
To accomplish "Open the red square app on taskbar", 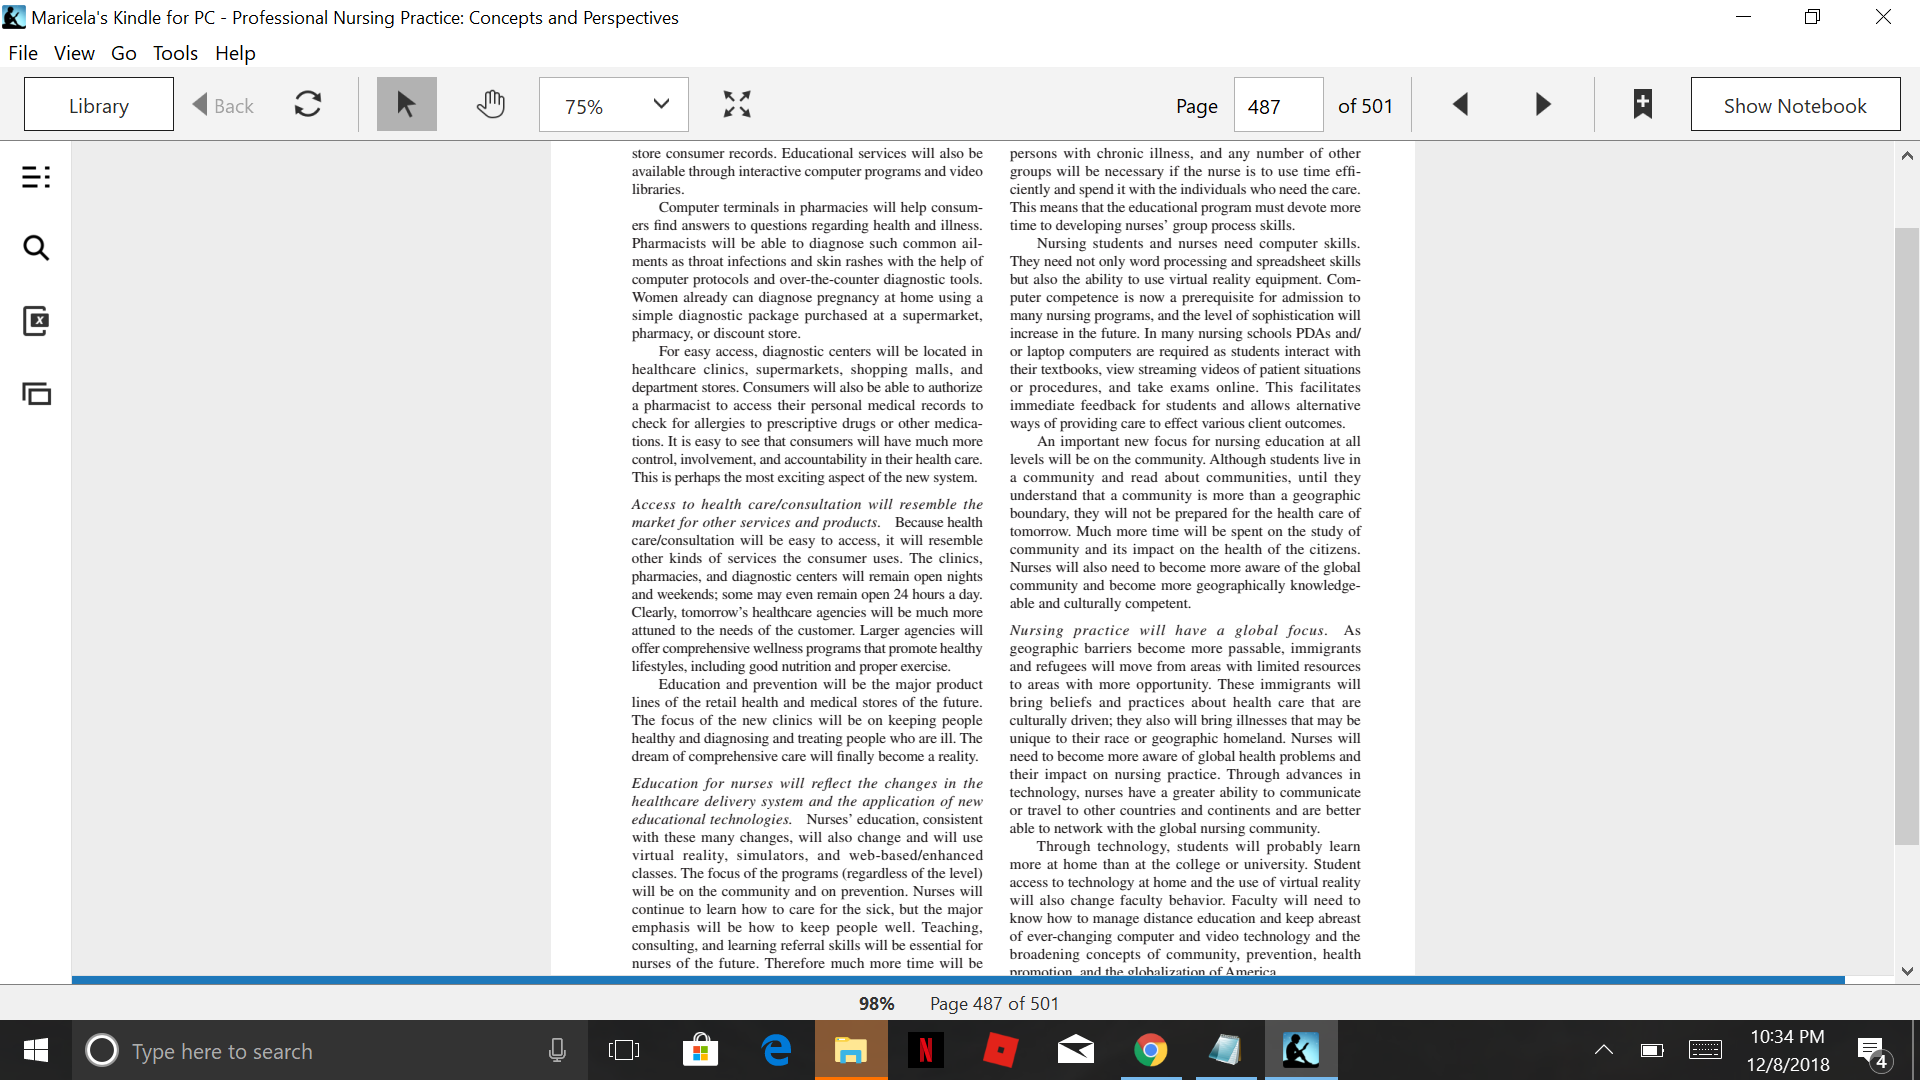I will point(1001,1050).
